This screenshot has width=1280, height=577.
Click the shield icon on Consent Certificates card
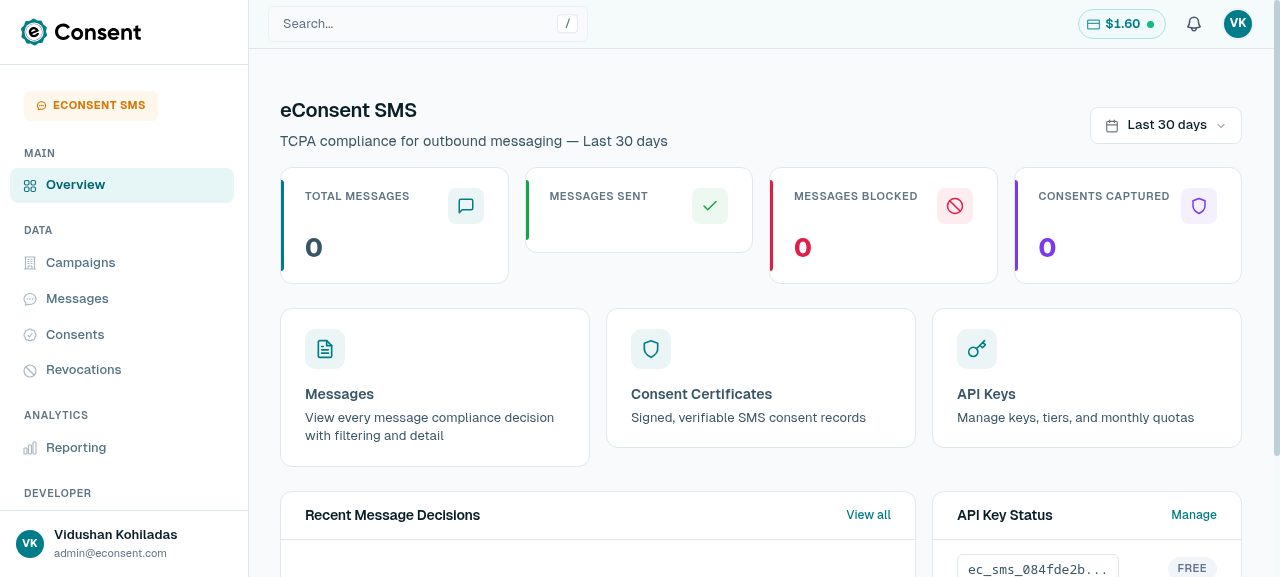pyautogui.click(x=651, y=349)
